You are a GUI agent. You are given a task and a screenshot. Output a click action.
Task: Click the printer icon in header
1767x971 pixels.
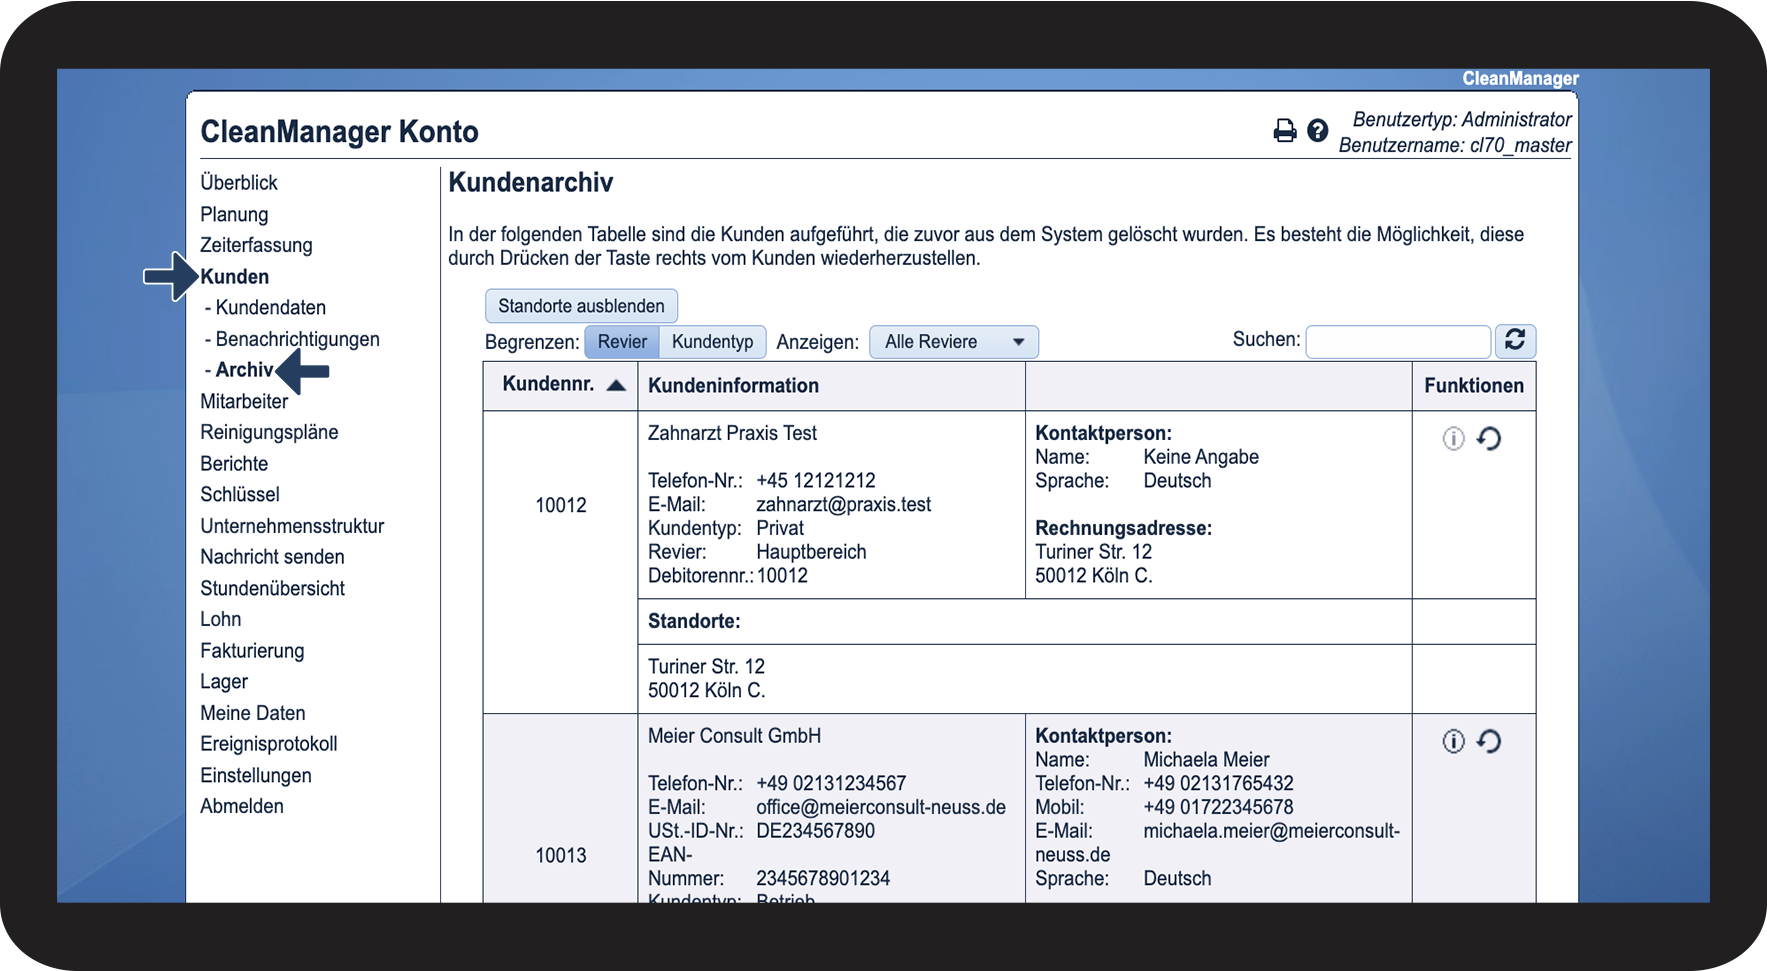(1284, 131)
